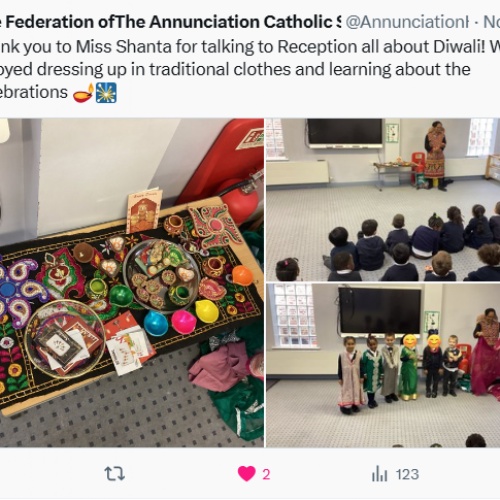500x500 pixels.
Task: Click the post date next to handle
Action: (x=492, y=22)
